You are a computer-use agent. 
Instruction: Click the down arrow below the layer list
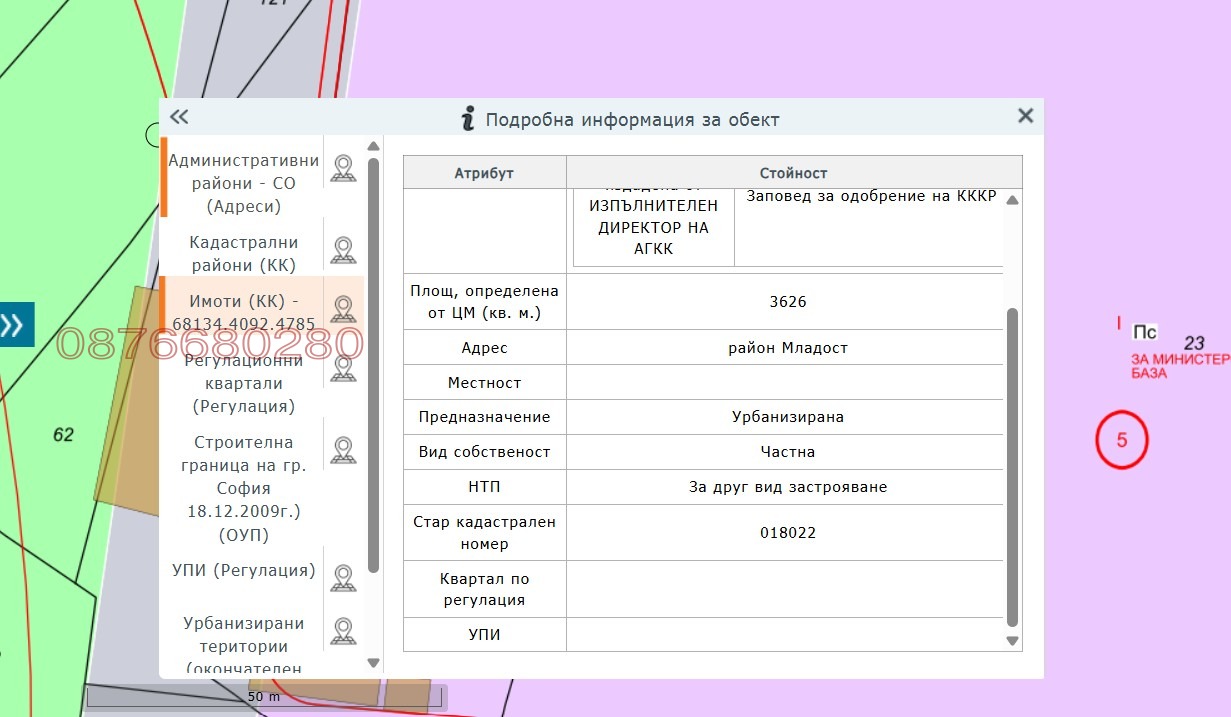[373, 662]
